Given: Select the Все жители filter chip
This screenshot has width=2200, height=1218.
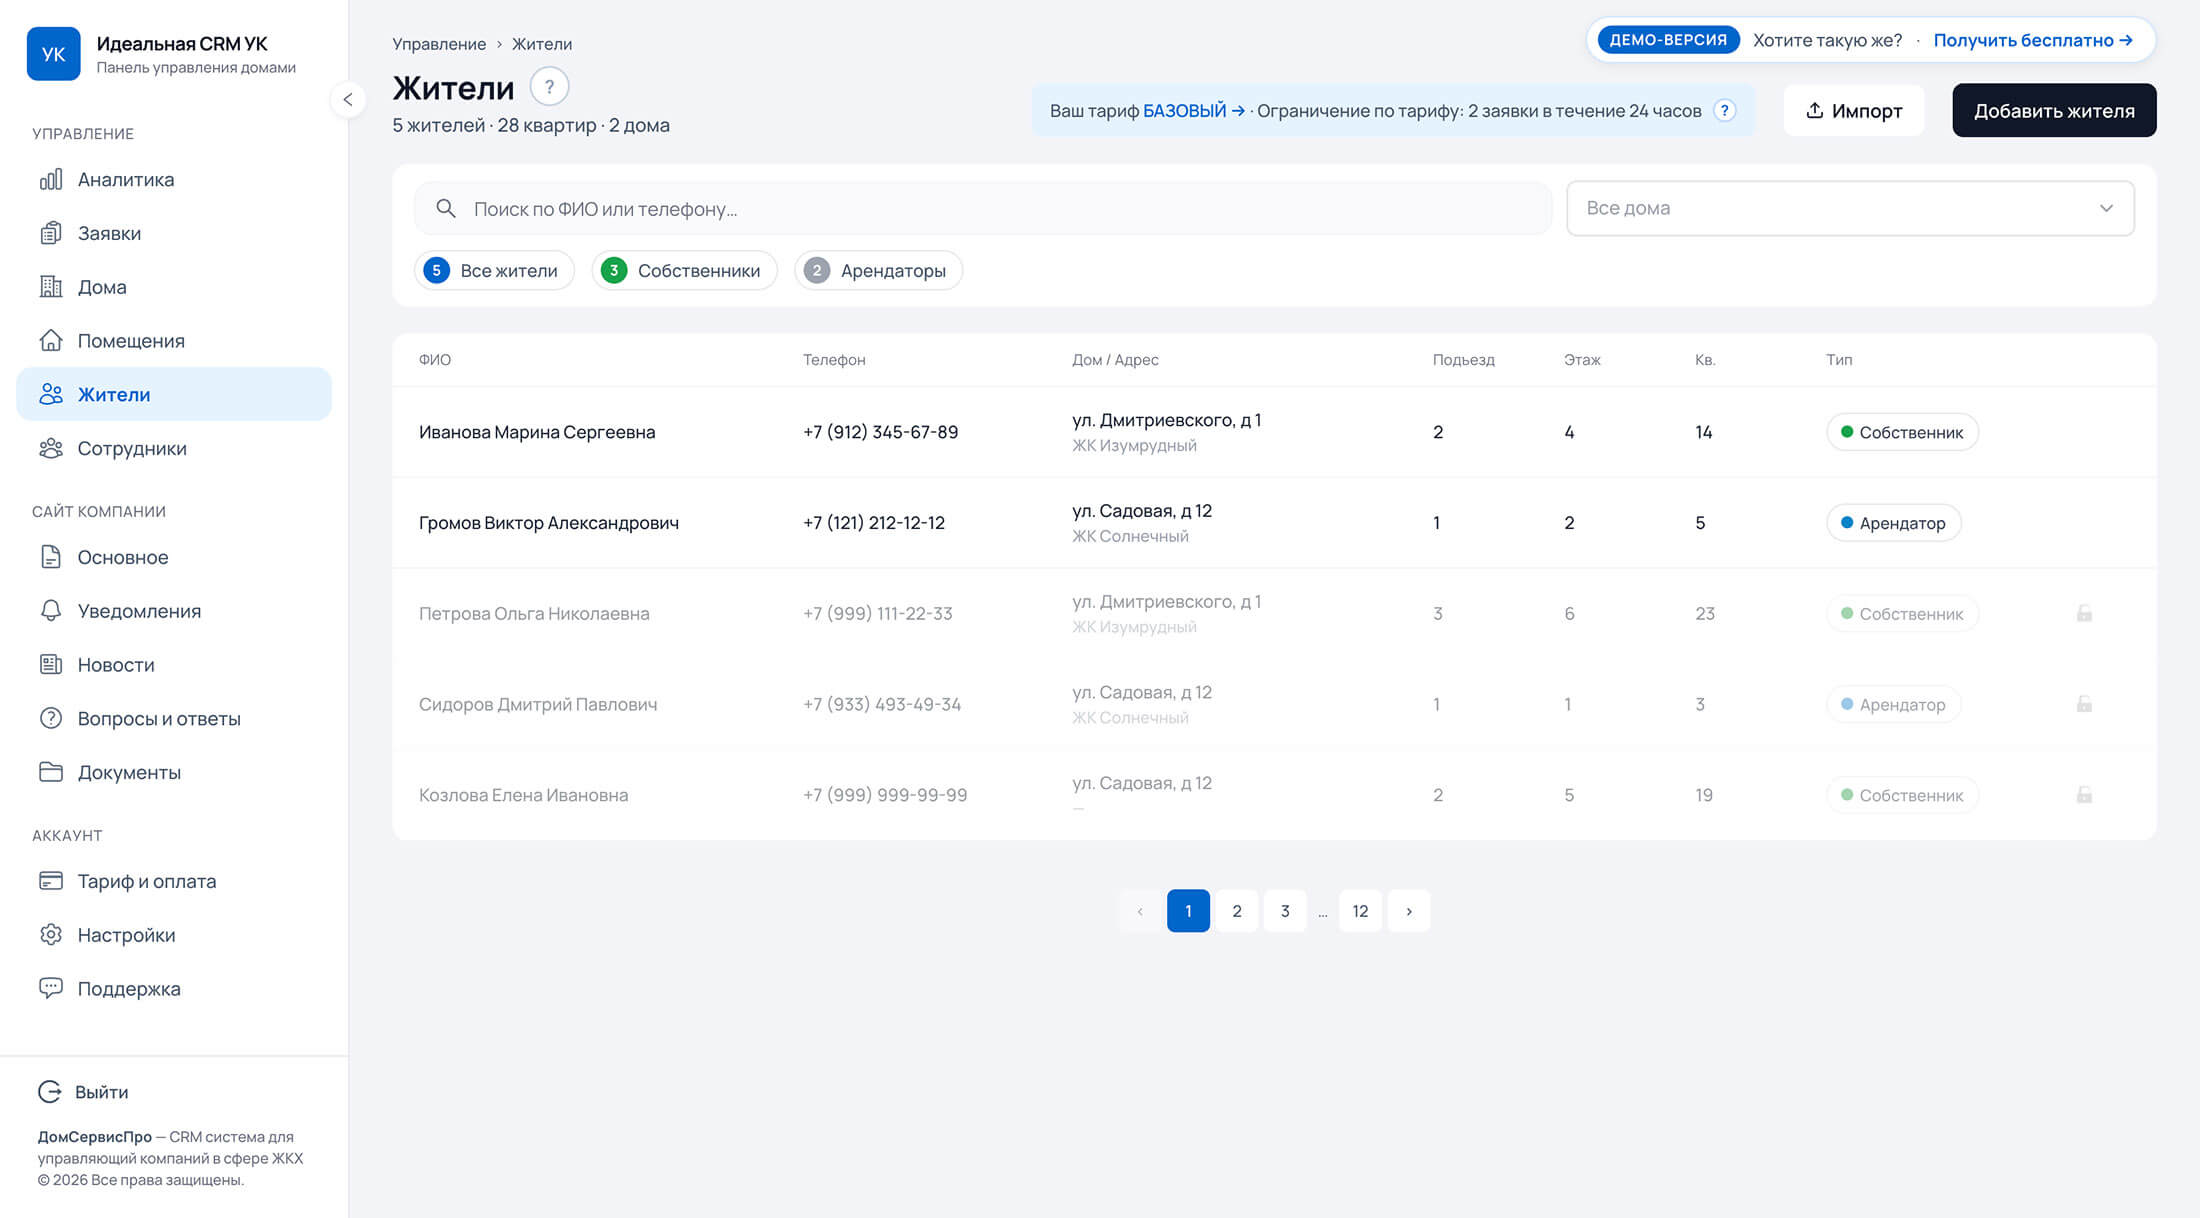Looking at the screenshot, I should point(494,270).
